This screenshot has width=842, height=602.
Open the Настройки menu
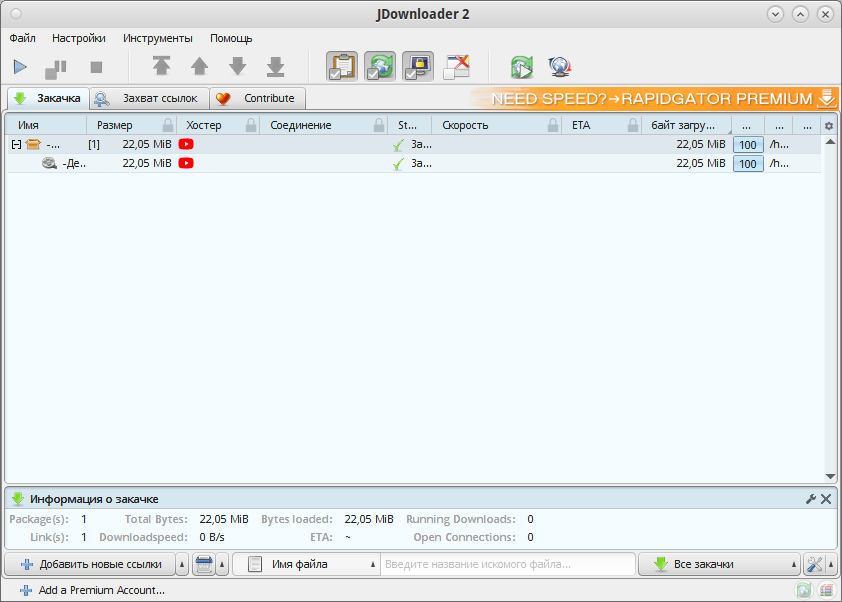79,38
